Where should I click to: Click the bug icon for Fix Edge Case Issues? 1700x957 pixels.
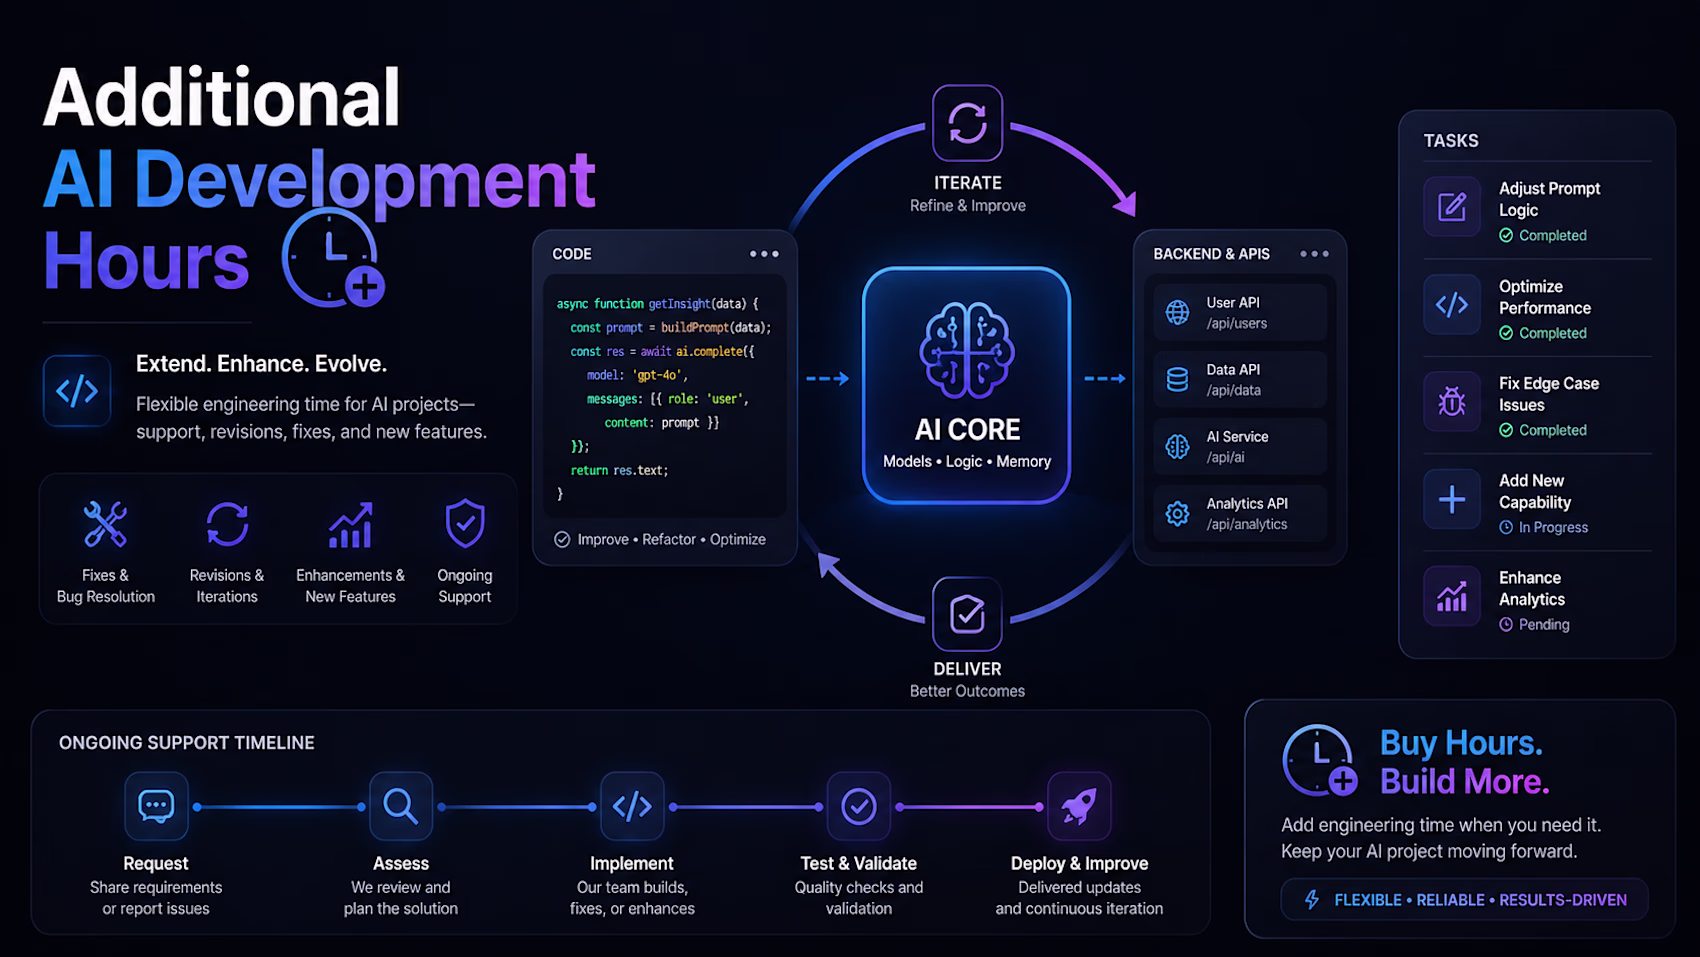click(1452, 401)
